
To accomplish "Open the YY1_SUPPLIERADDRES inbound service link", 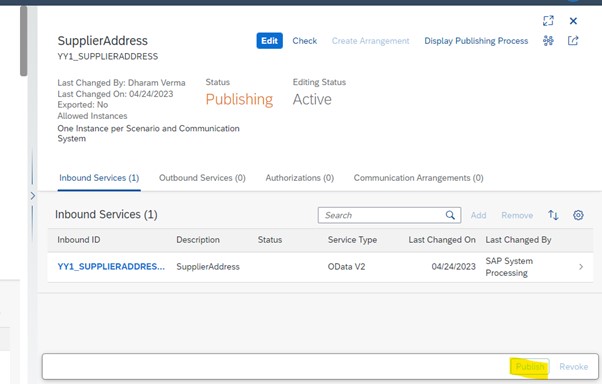I will pos(111,266).
